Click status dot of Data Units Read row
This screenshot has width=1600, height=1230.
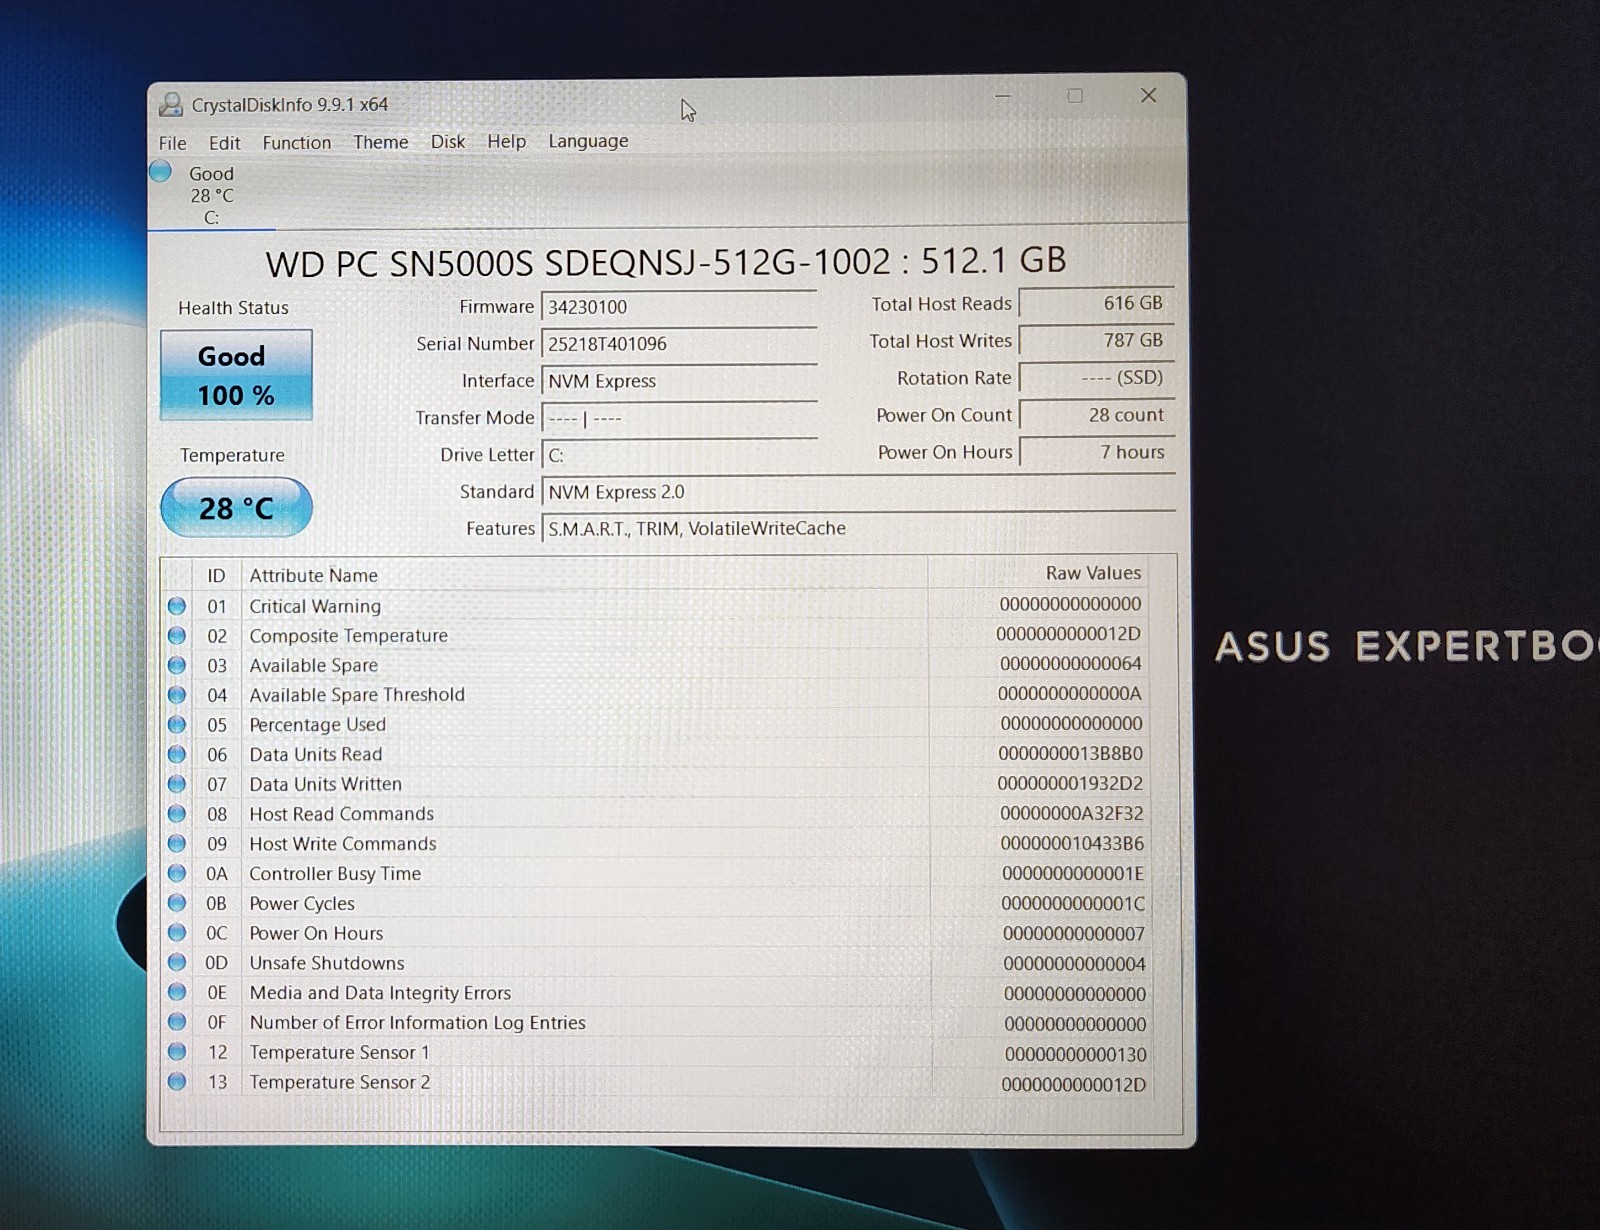pos(177,754)
